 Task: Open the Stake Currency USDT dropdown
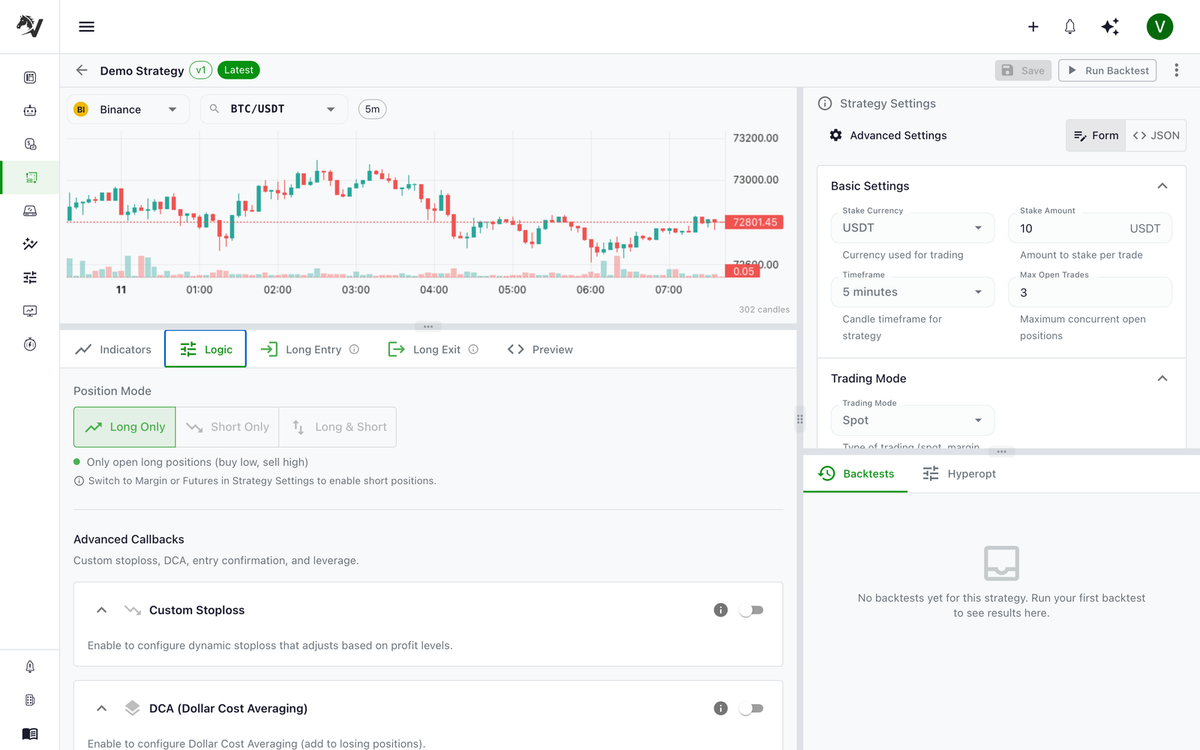pos(913,228)
